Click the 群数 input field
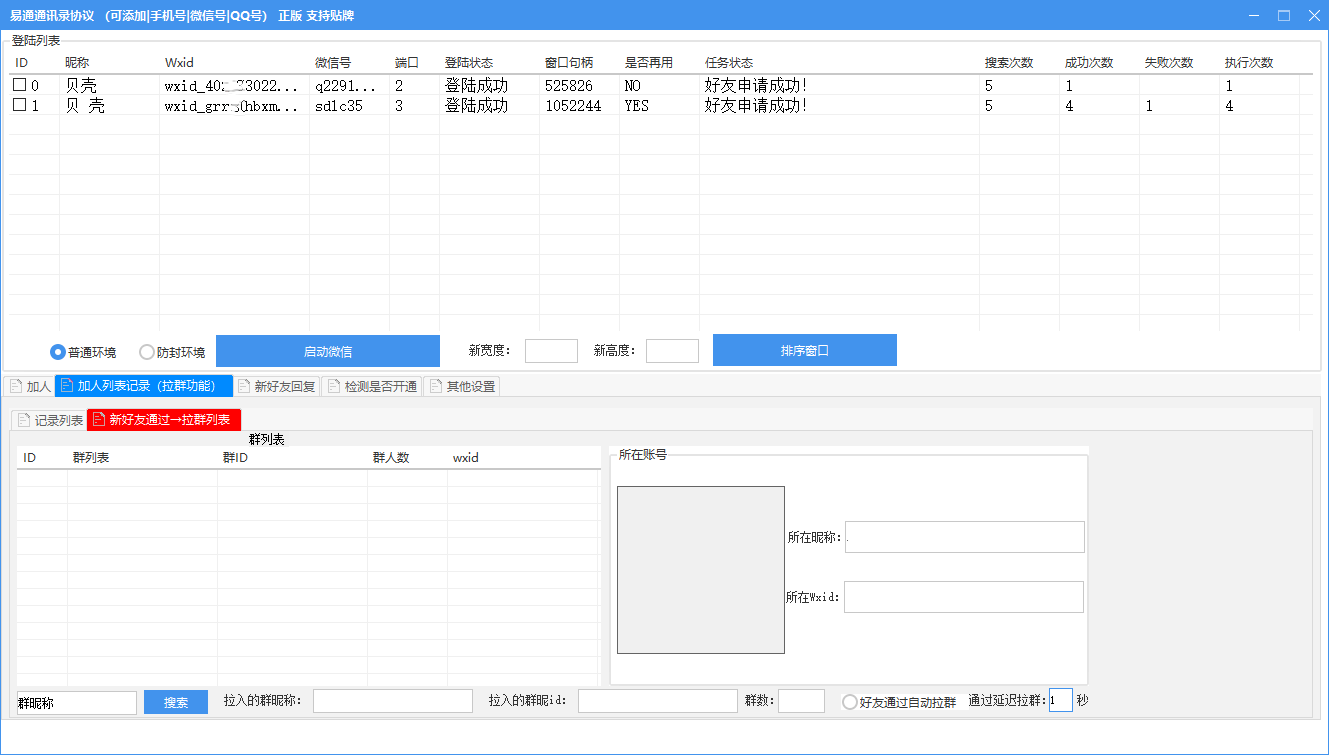Screen dimensions: 1329x755 [801, 701]
